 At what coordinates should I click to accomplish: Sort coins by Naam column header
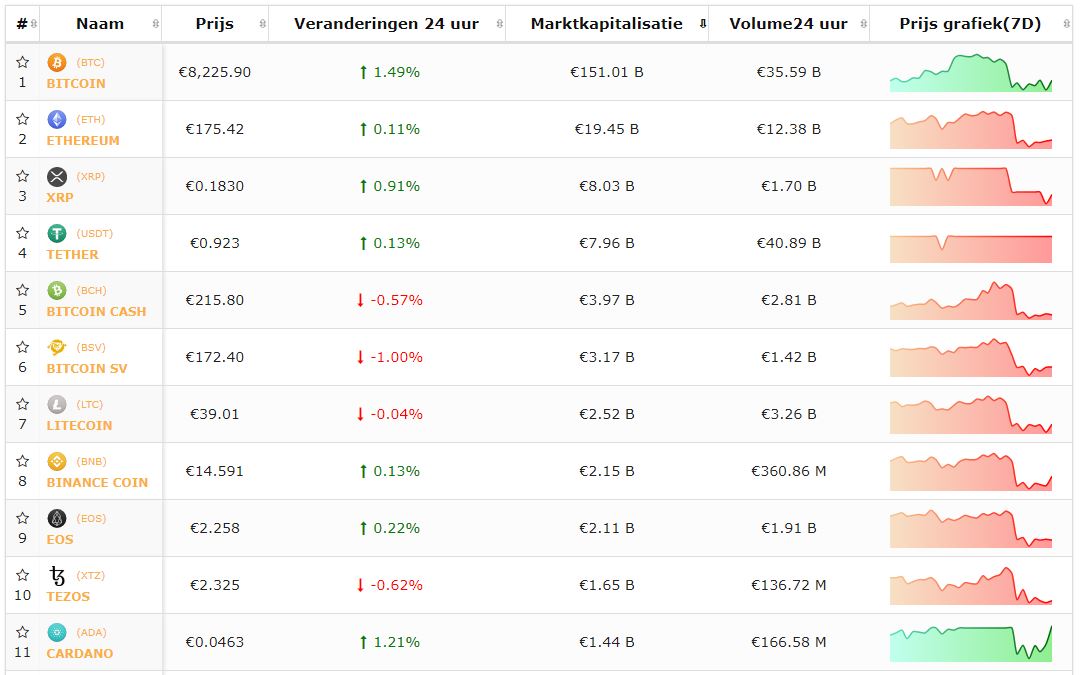(x=100, y=23)
